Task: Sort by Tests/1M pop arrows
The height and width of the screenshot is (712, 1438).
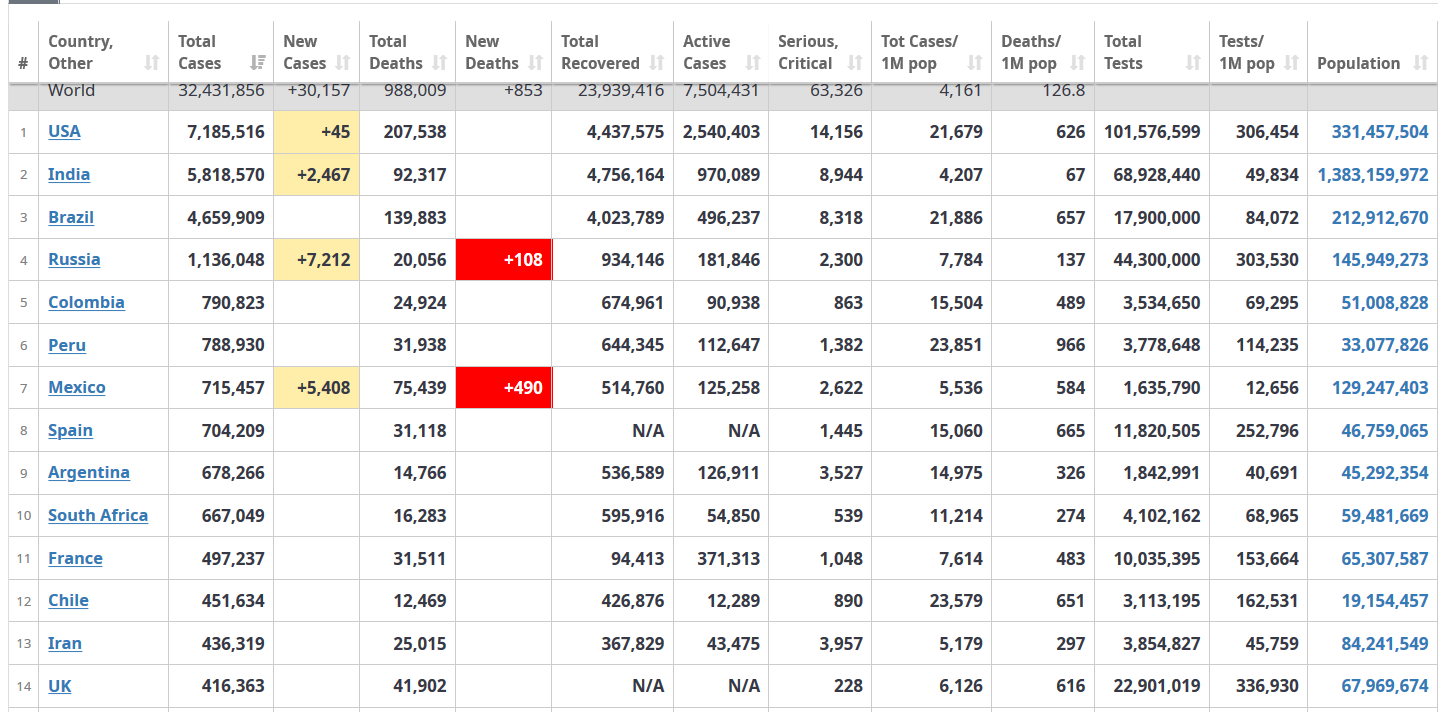Action: click(1291, 63)
